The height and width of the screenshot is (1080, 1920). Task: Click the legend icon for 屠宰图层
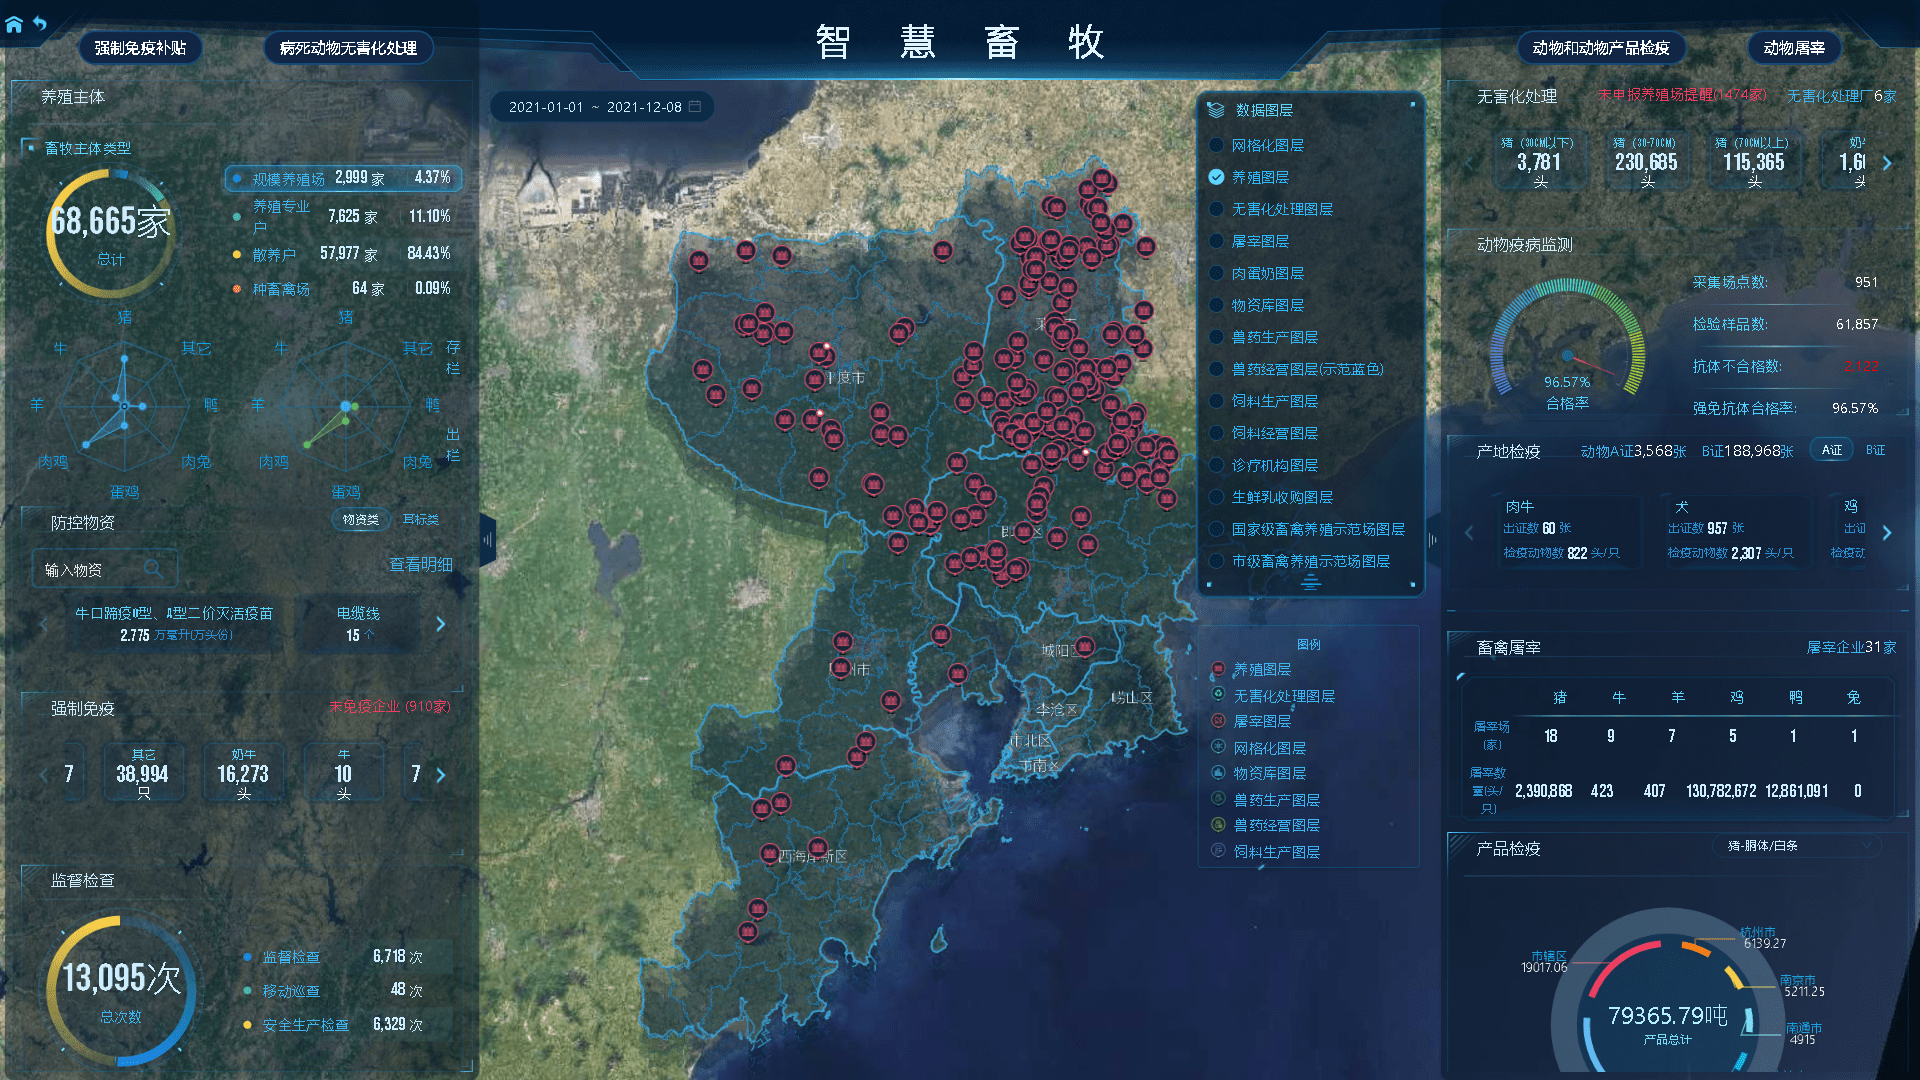point(1218,721)
